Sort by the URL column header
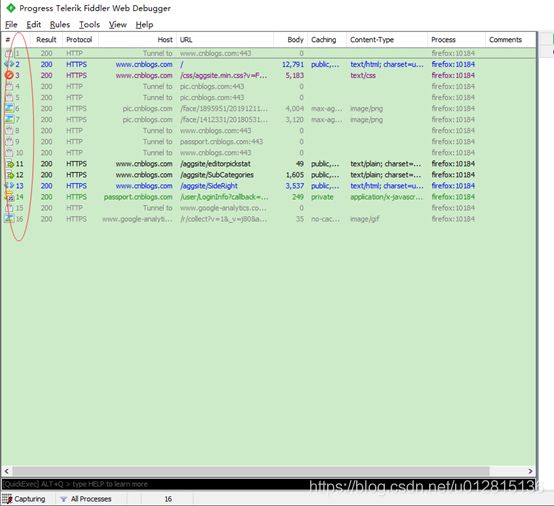554x506 pixels. pos(225,40)
